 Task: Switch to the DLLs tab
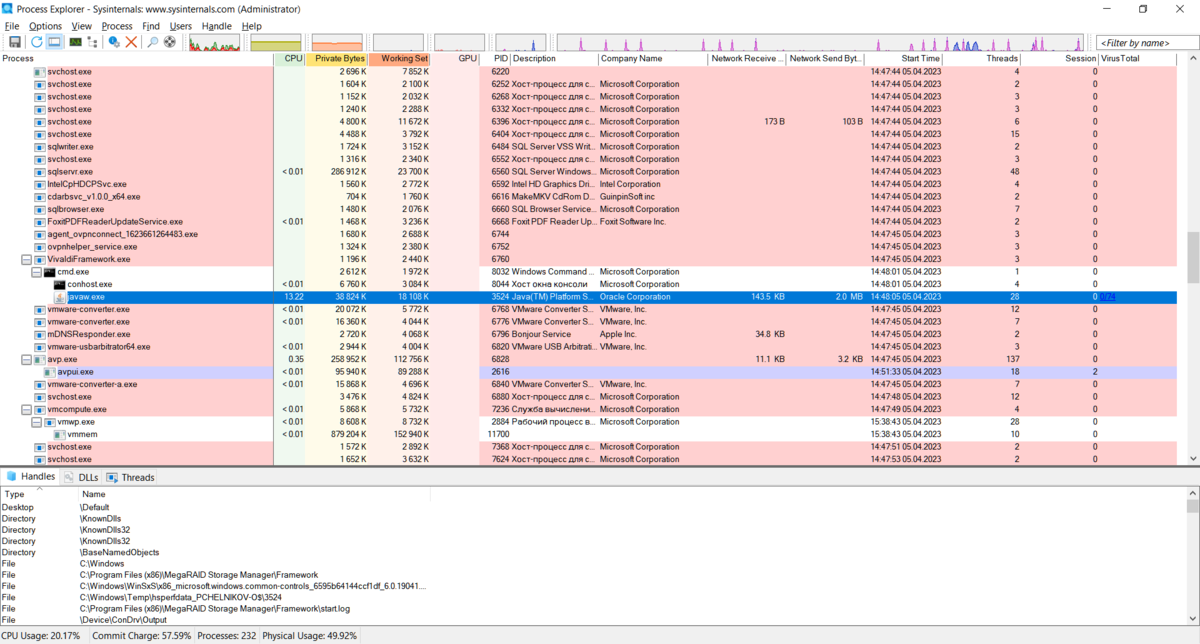pyautogui.click(x=82, y=477)
